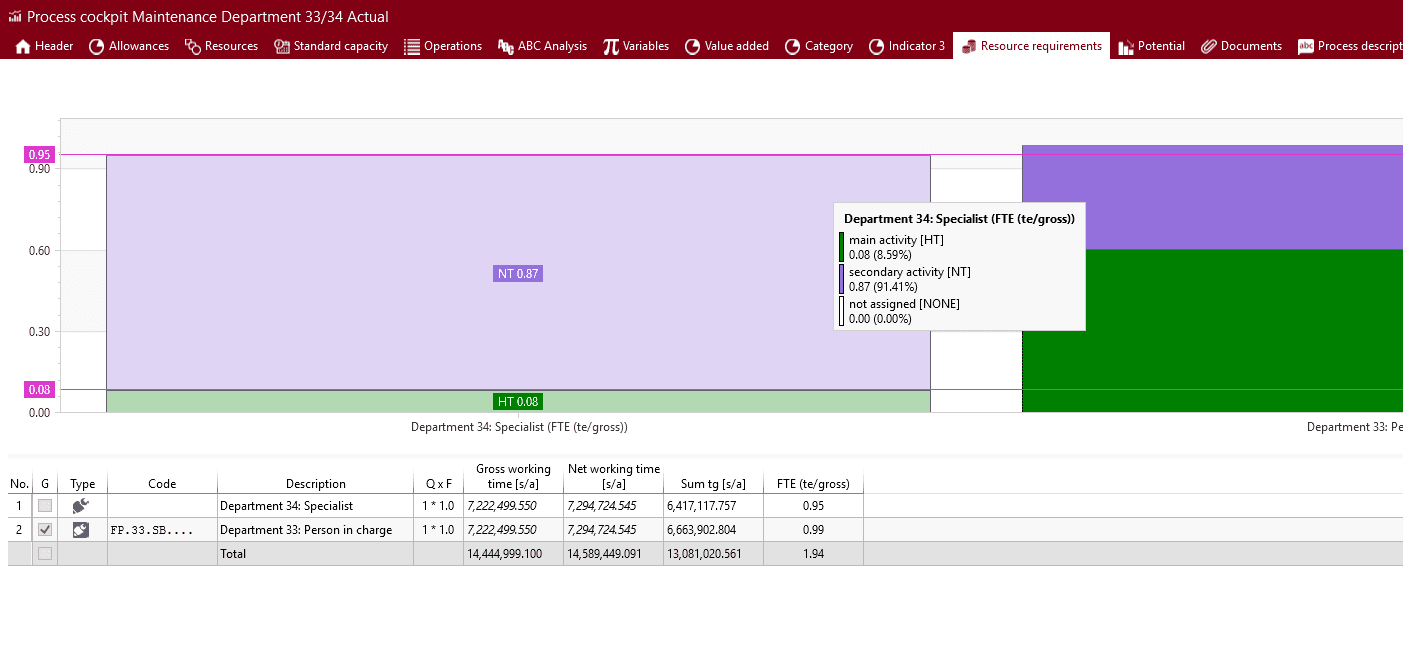Click the Potential chart icon
This screenshot has height=645, width=1403.
tap(1126, 46)
